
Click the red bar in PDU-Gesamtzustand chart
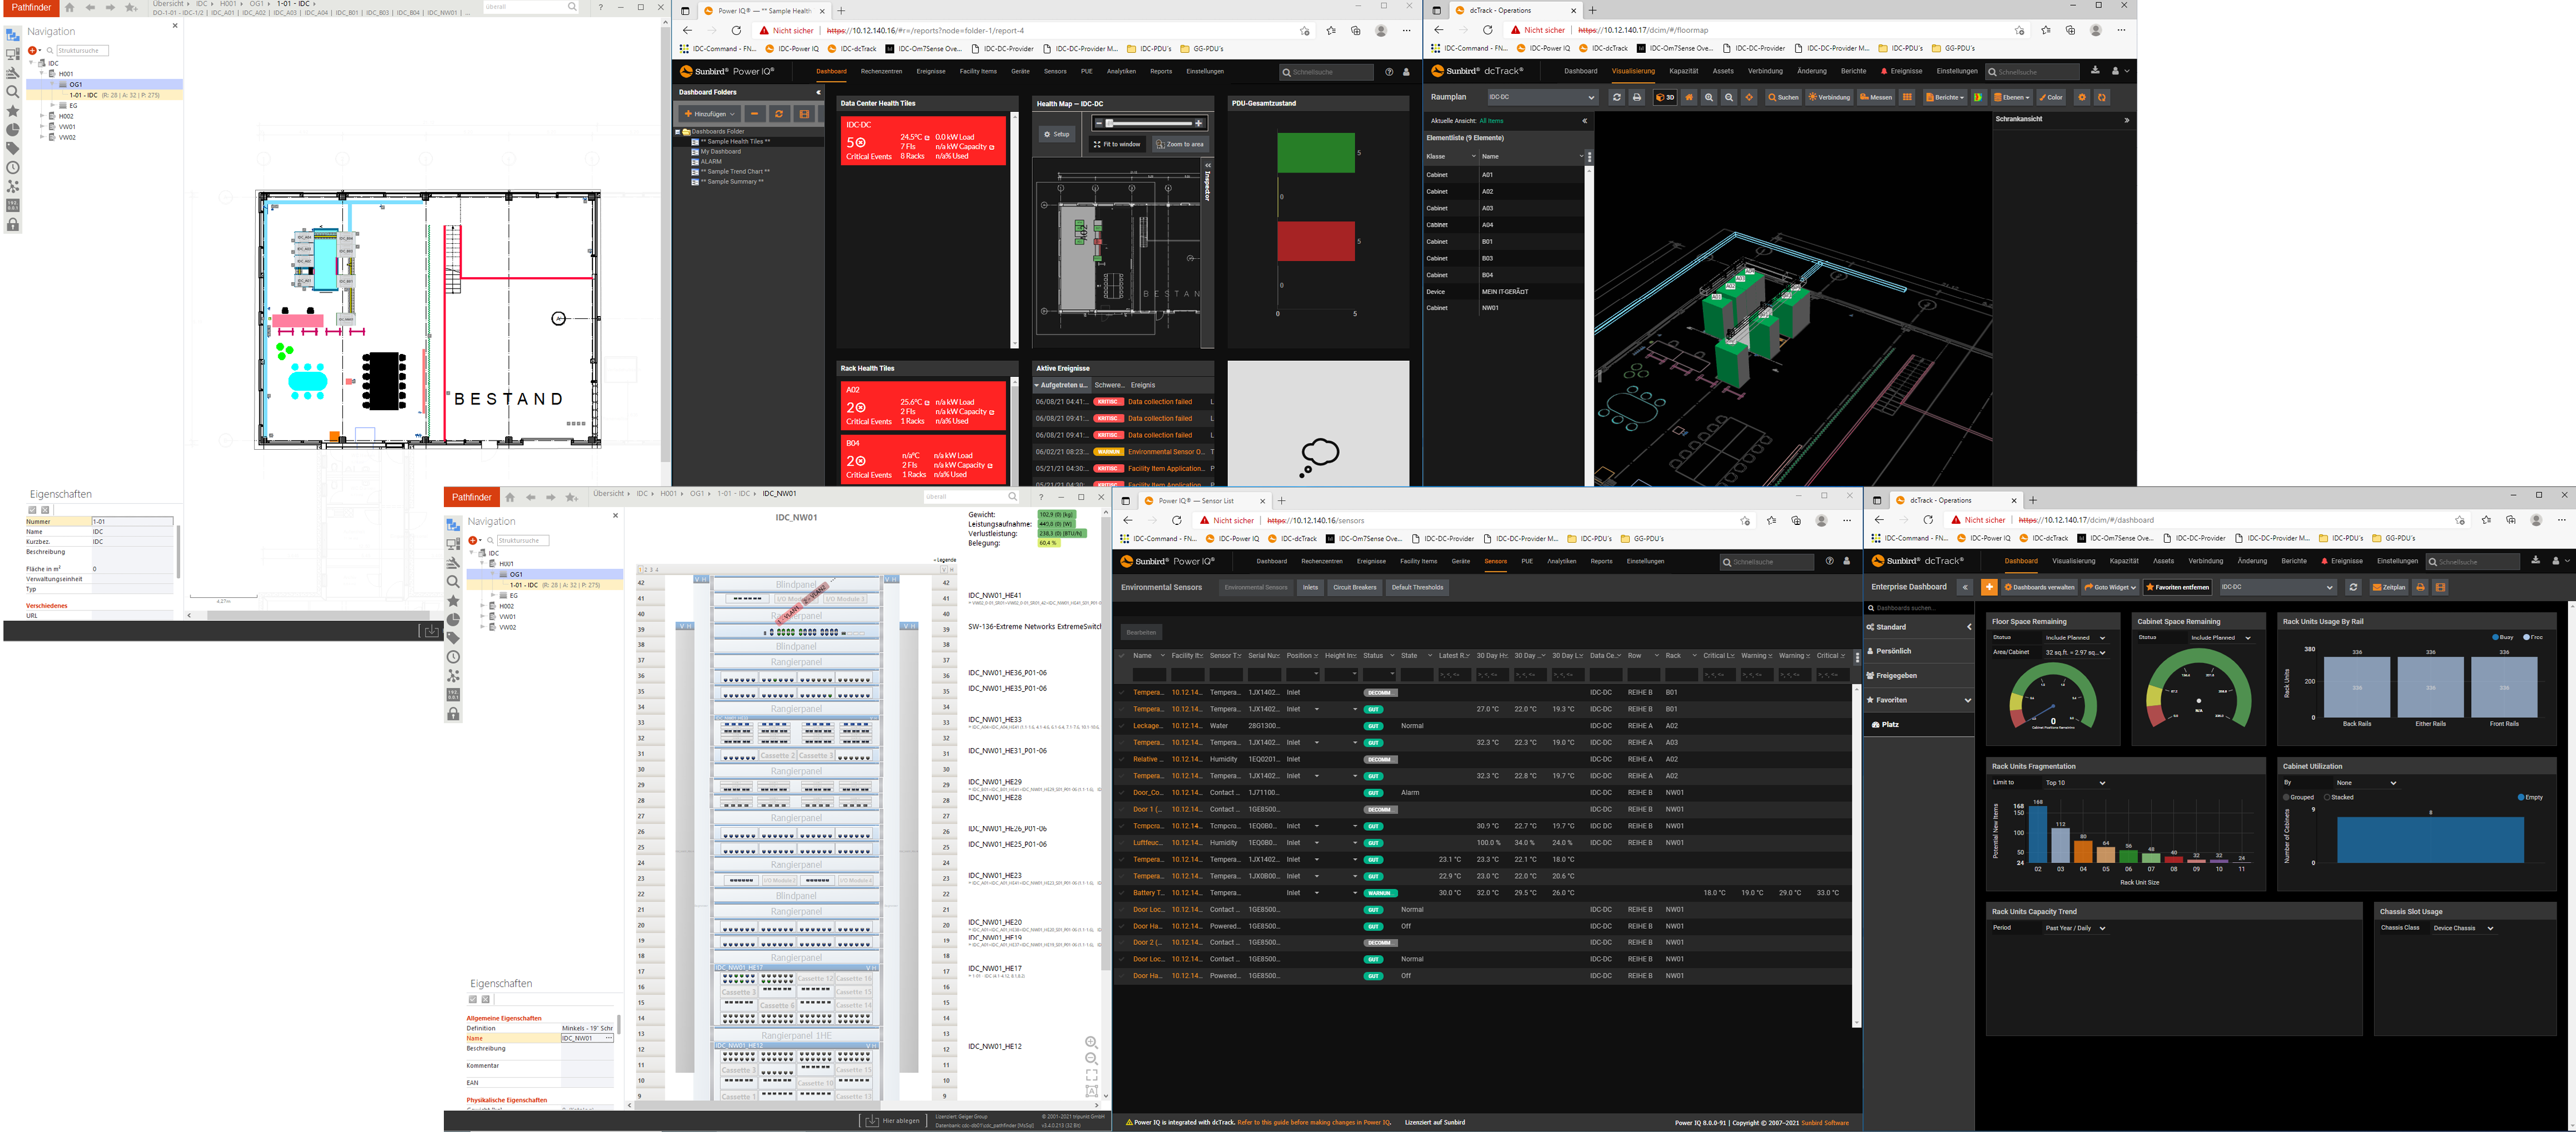coord(1316,241)
